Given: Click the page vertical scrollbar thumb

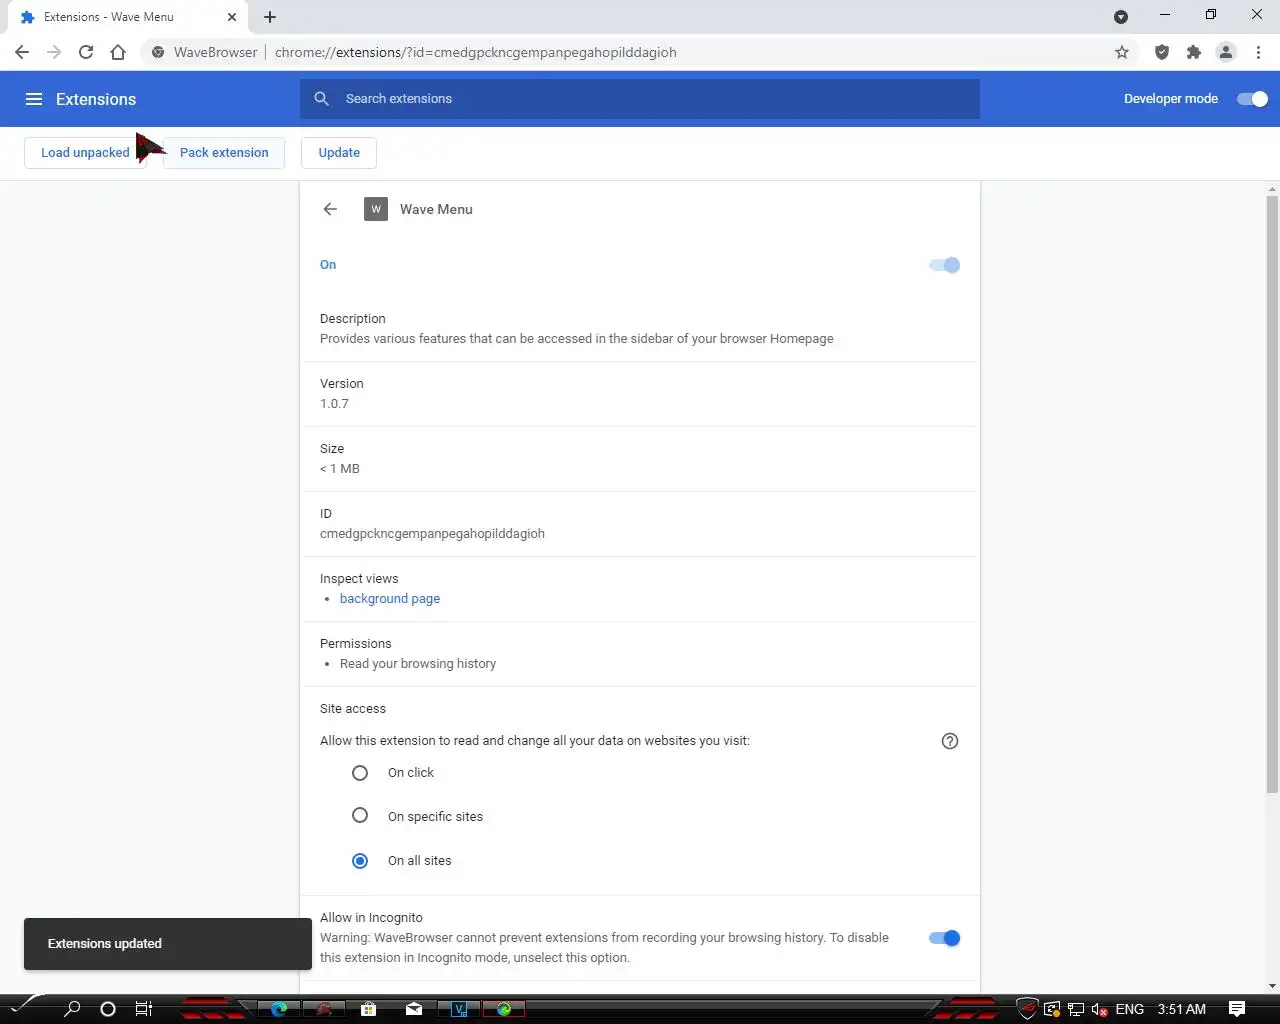Looking at the screenshot, I should pyautogui.click(x=1272, y=494).
